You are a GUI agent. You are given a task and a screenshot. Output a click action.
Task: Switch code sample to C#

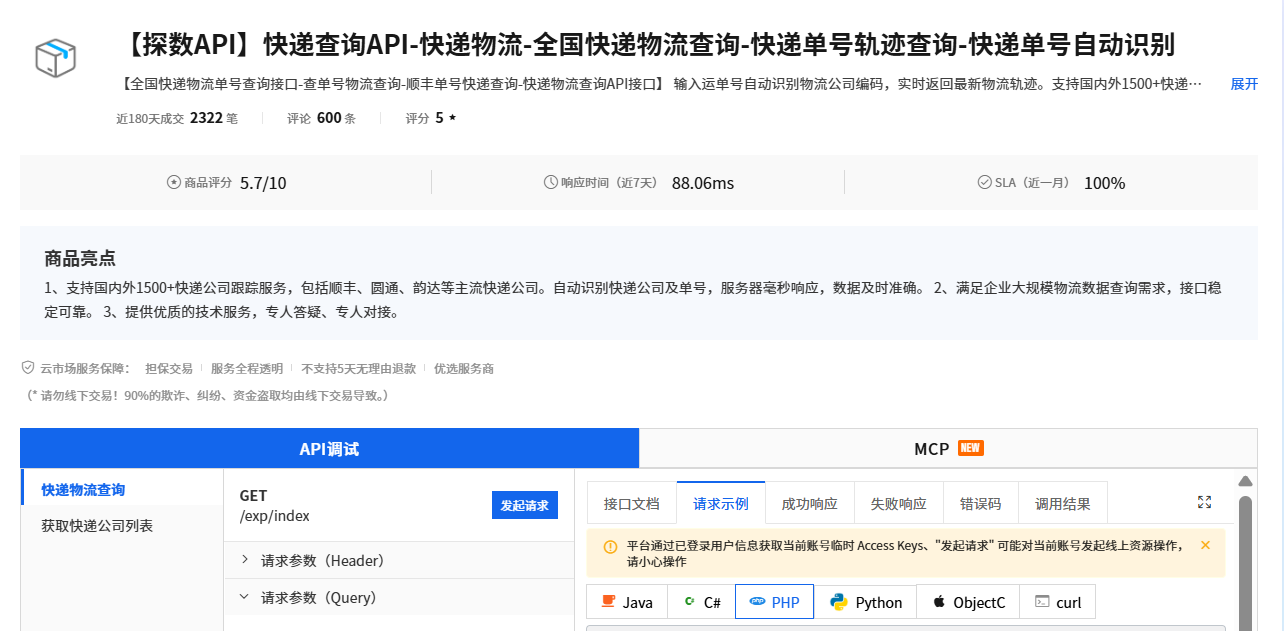(x=700, y=601)
